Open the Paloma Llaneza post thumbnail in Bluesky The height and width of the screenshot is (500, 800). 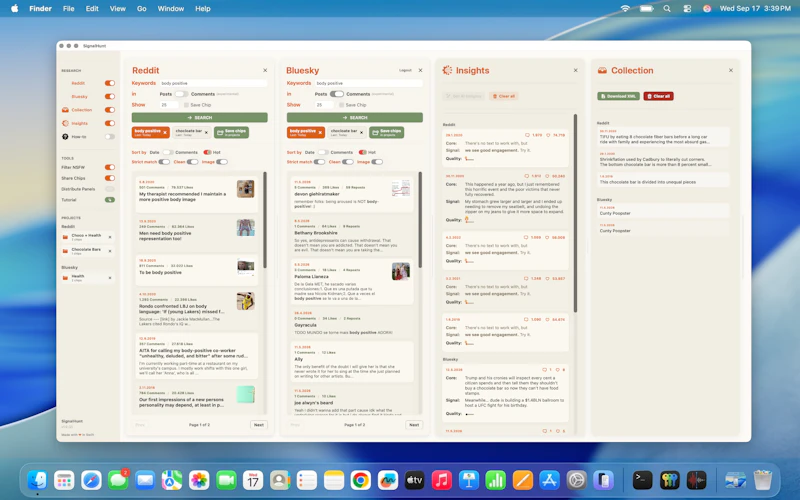(401, 271)
